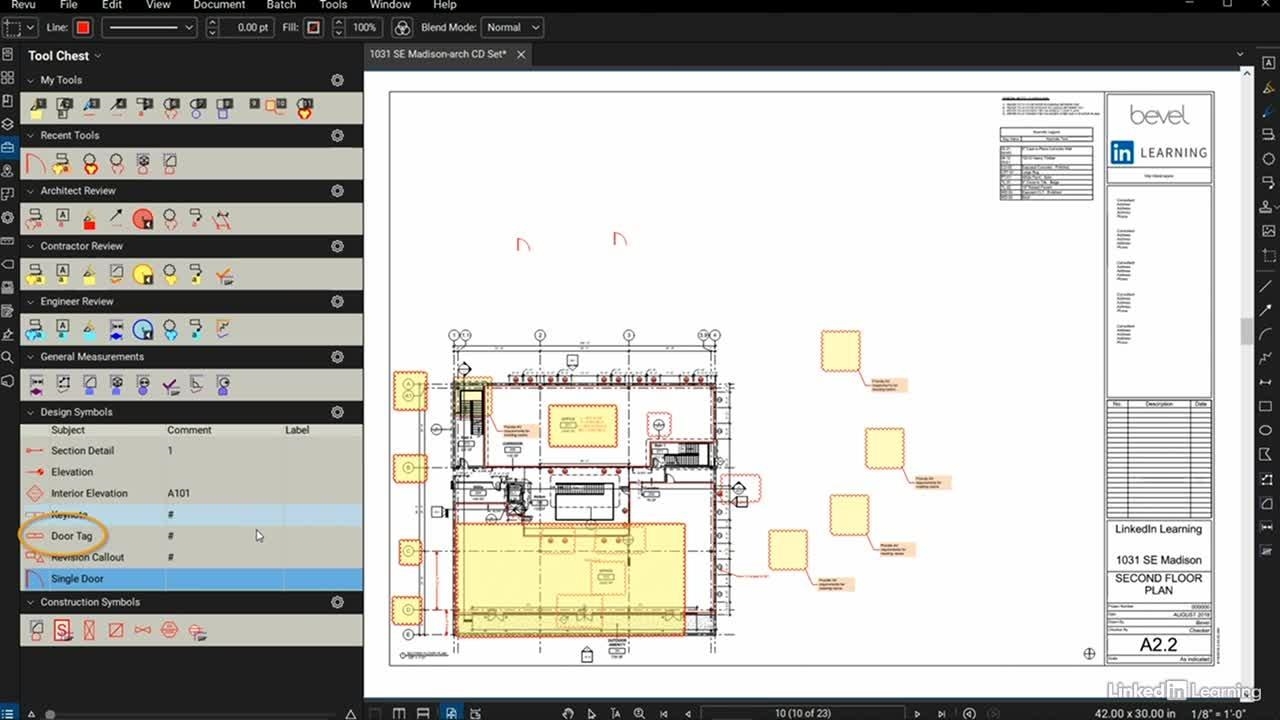Open the line style dropdown
Screen dimensions: 1280x720
coord(149,28)
